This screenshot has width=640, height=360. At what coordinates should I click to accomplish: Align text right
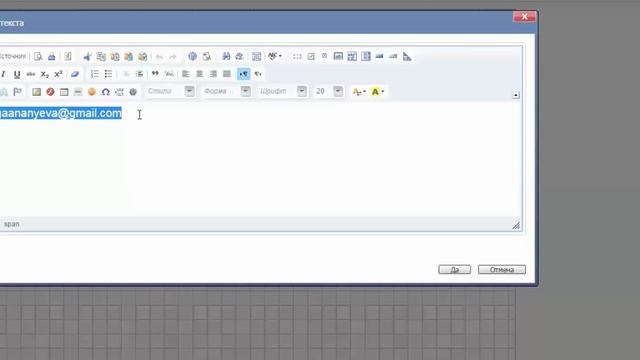(213, 74)
